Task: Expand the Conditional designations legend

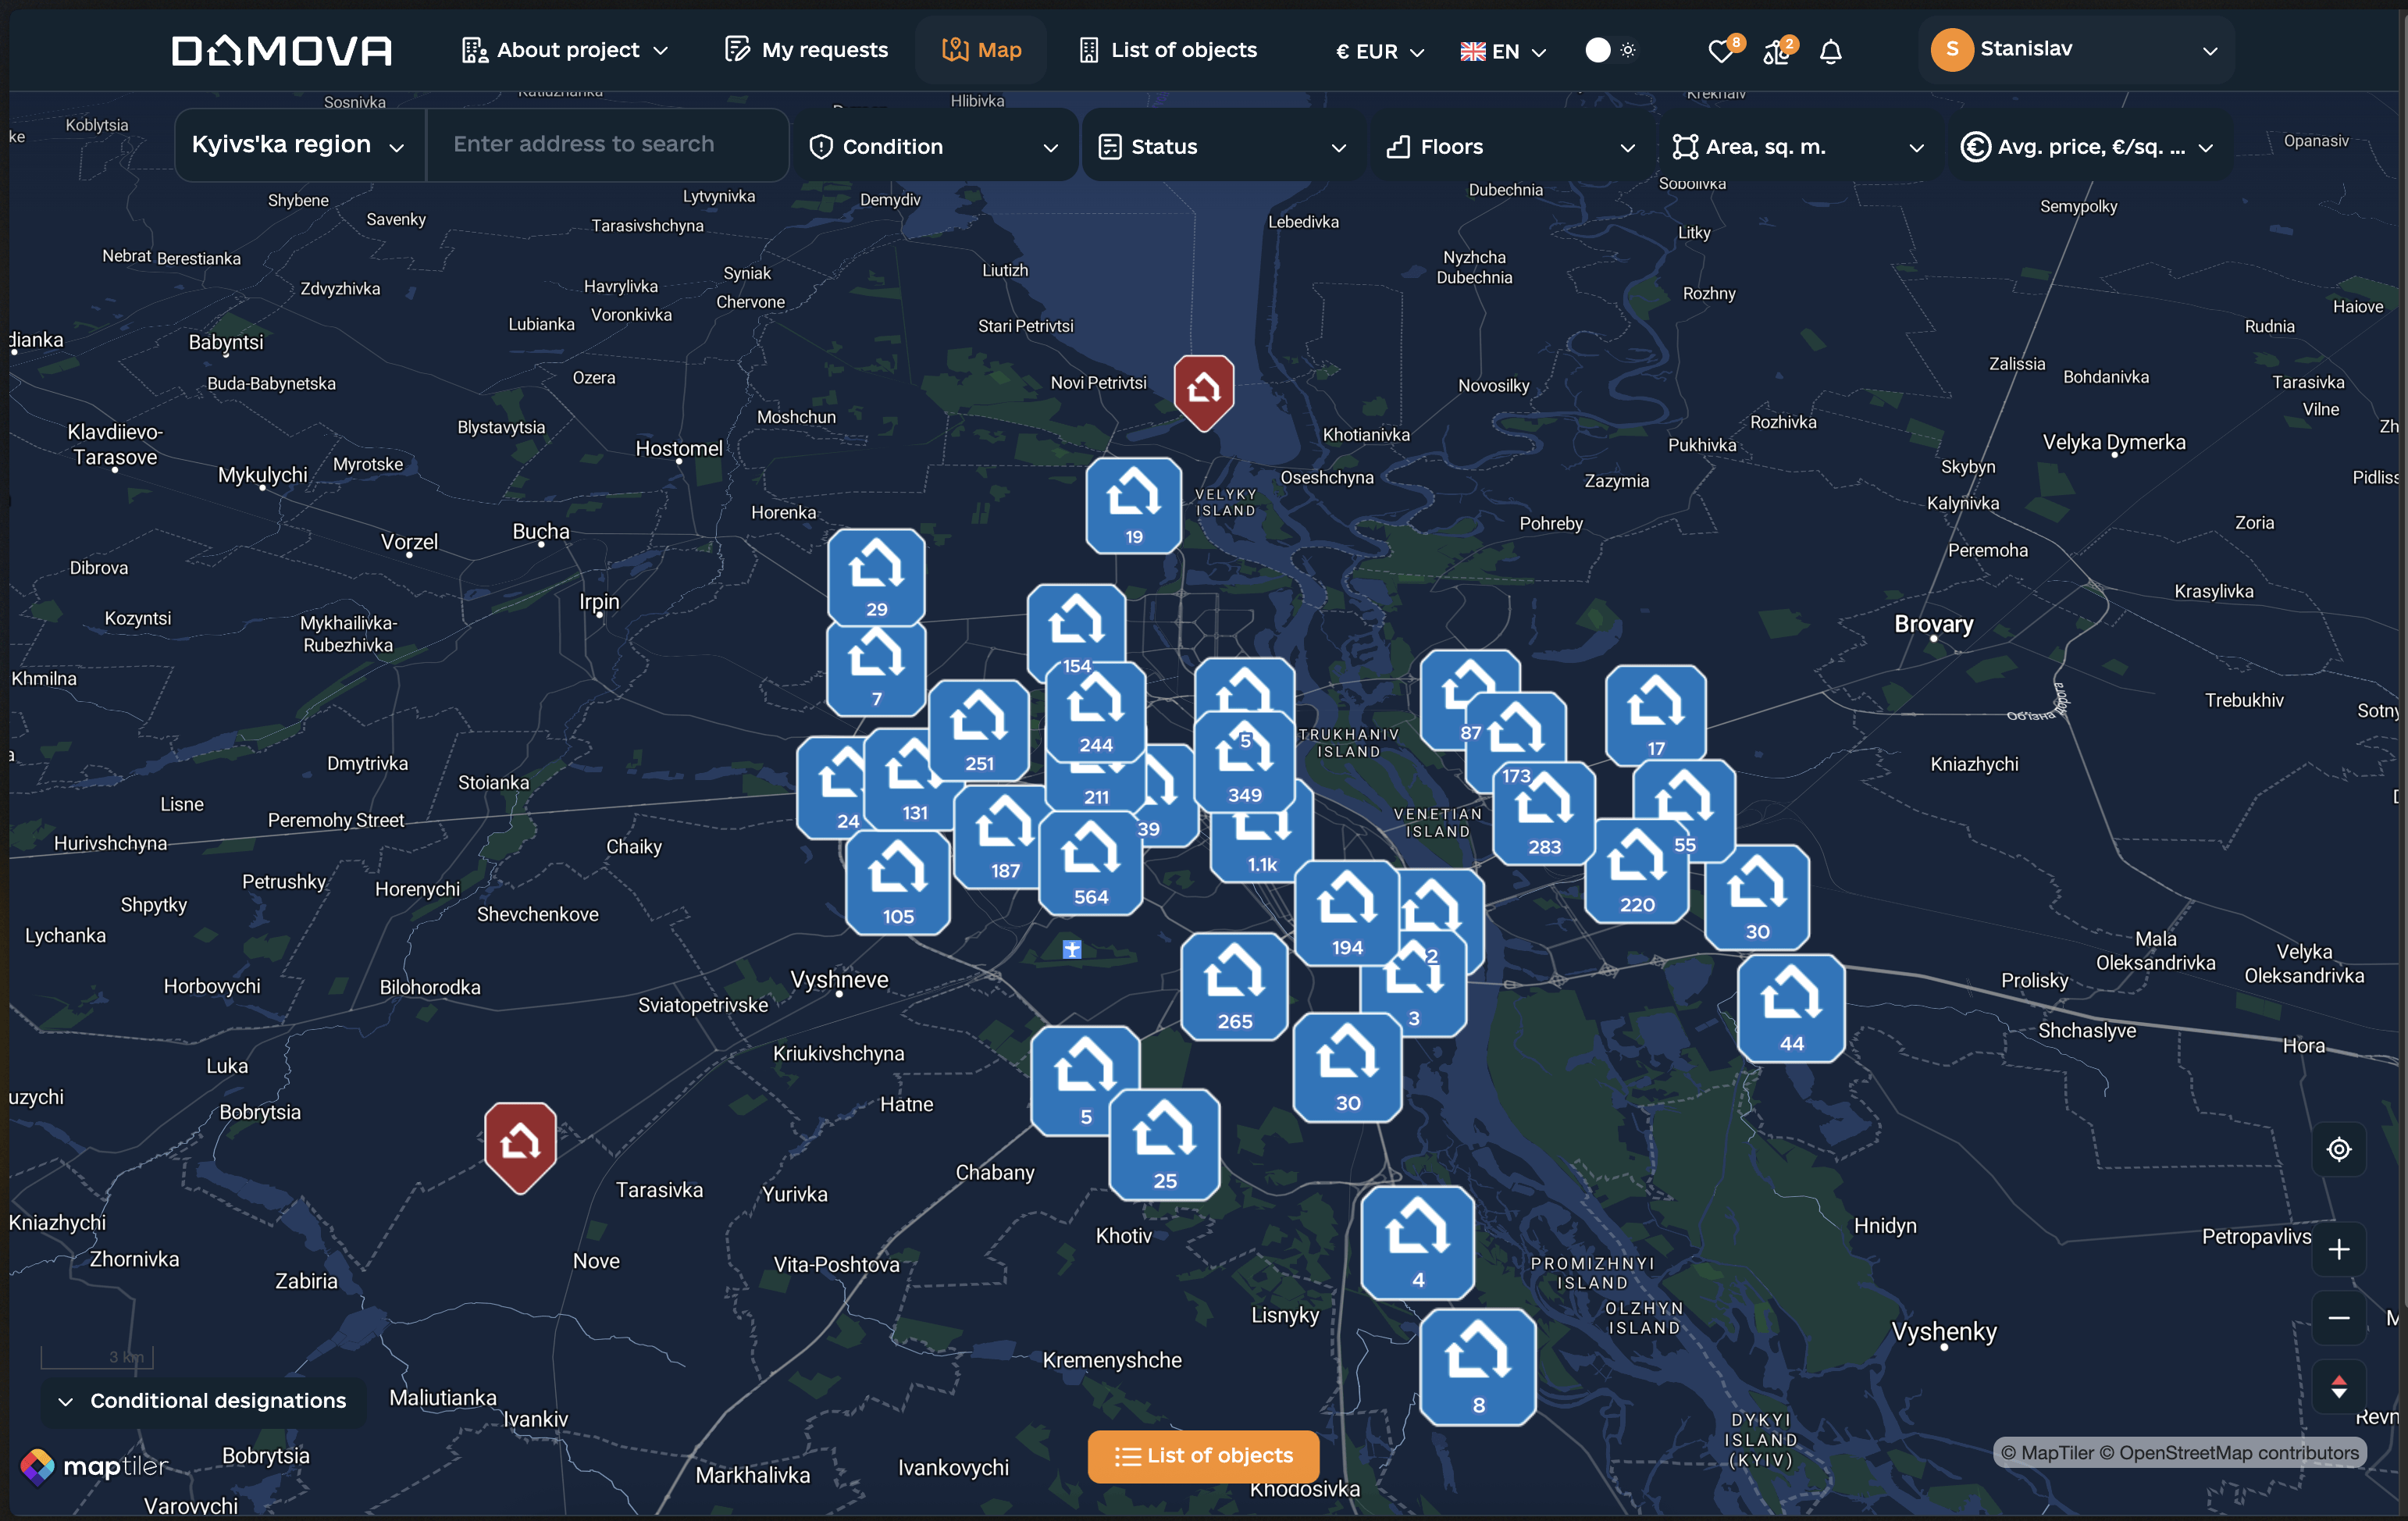Action: [204, 1400]
